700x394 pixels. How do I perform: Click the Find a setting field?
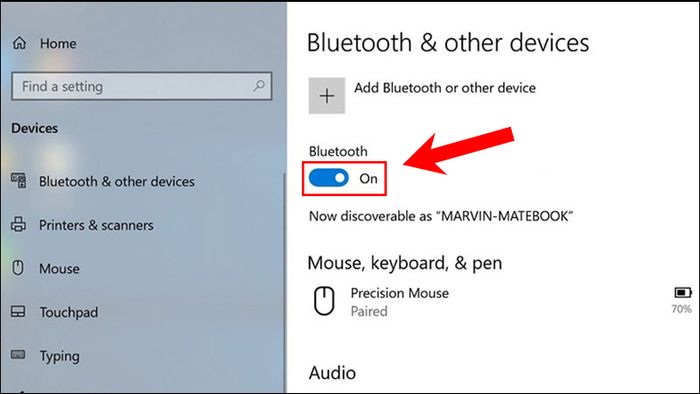click(142, 86)
